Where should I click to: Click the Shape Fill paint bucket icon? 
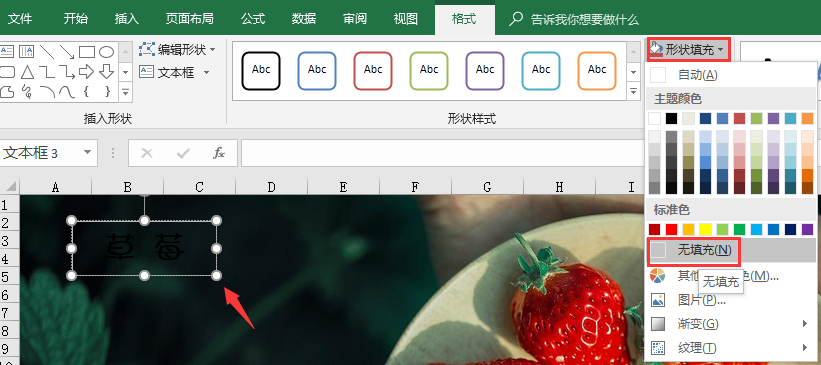point(657,49)
